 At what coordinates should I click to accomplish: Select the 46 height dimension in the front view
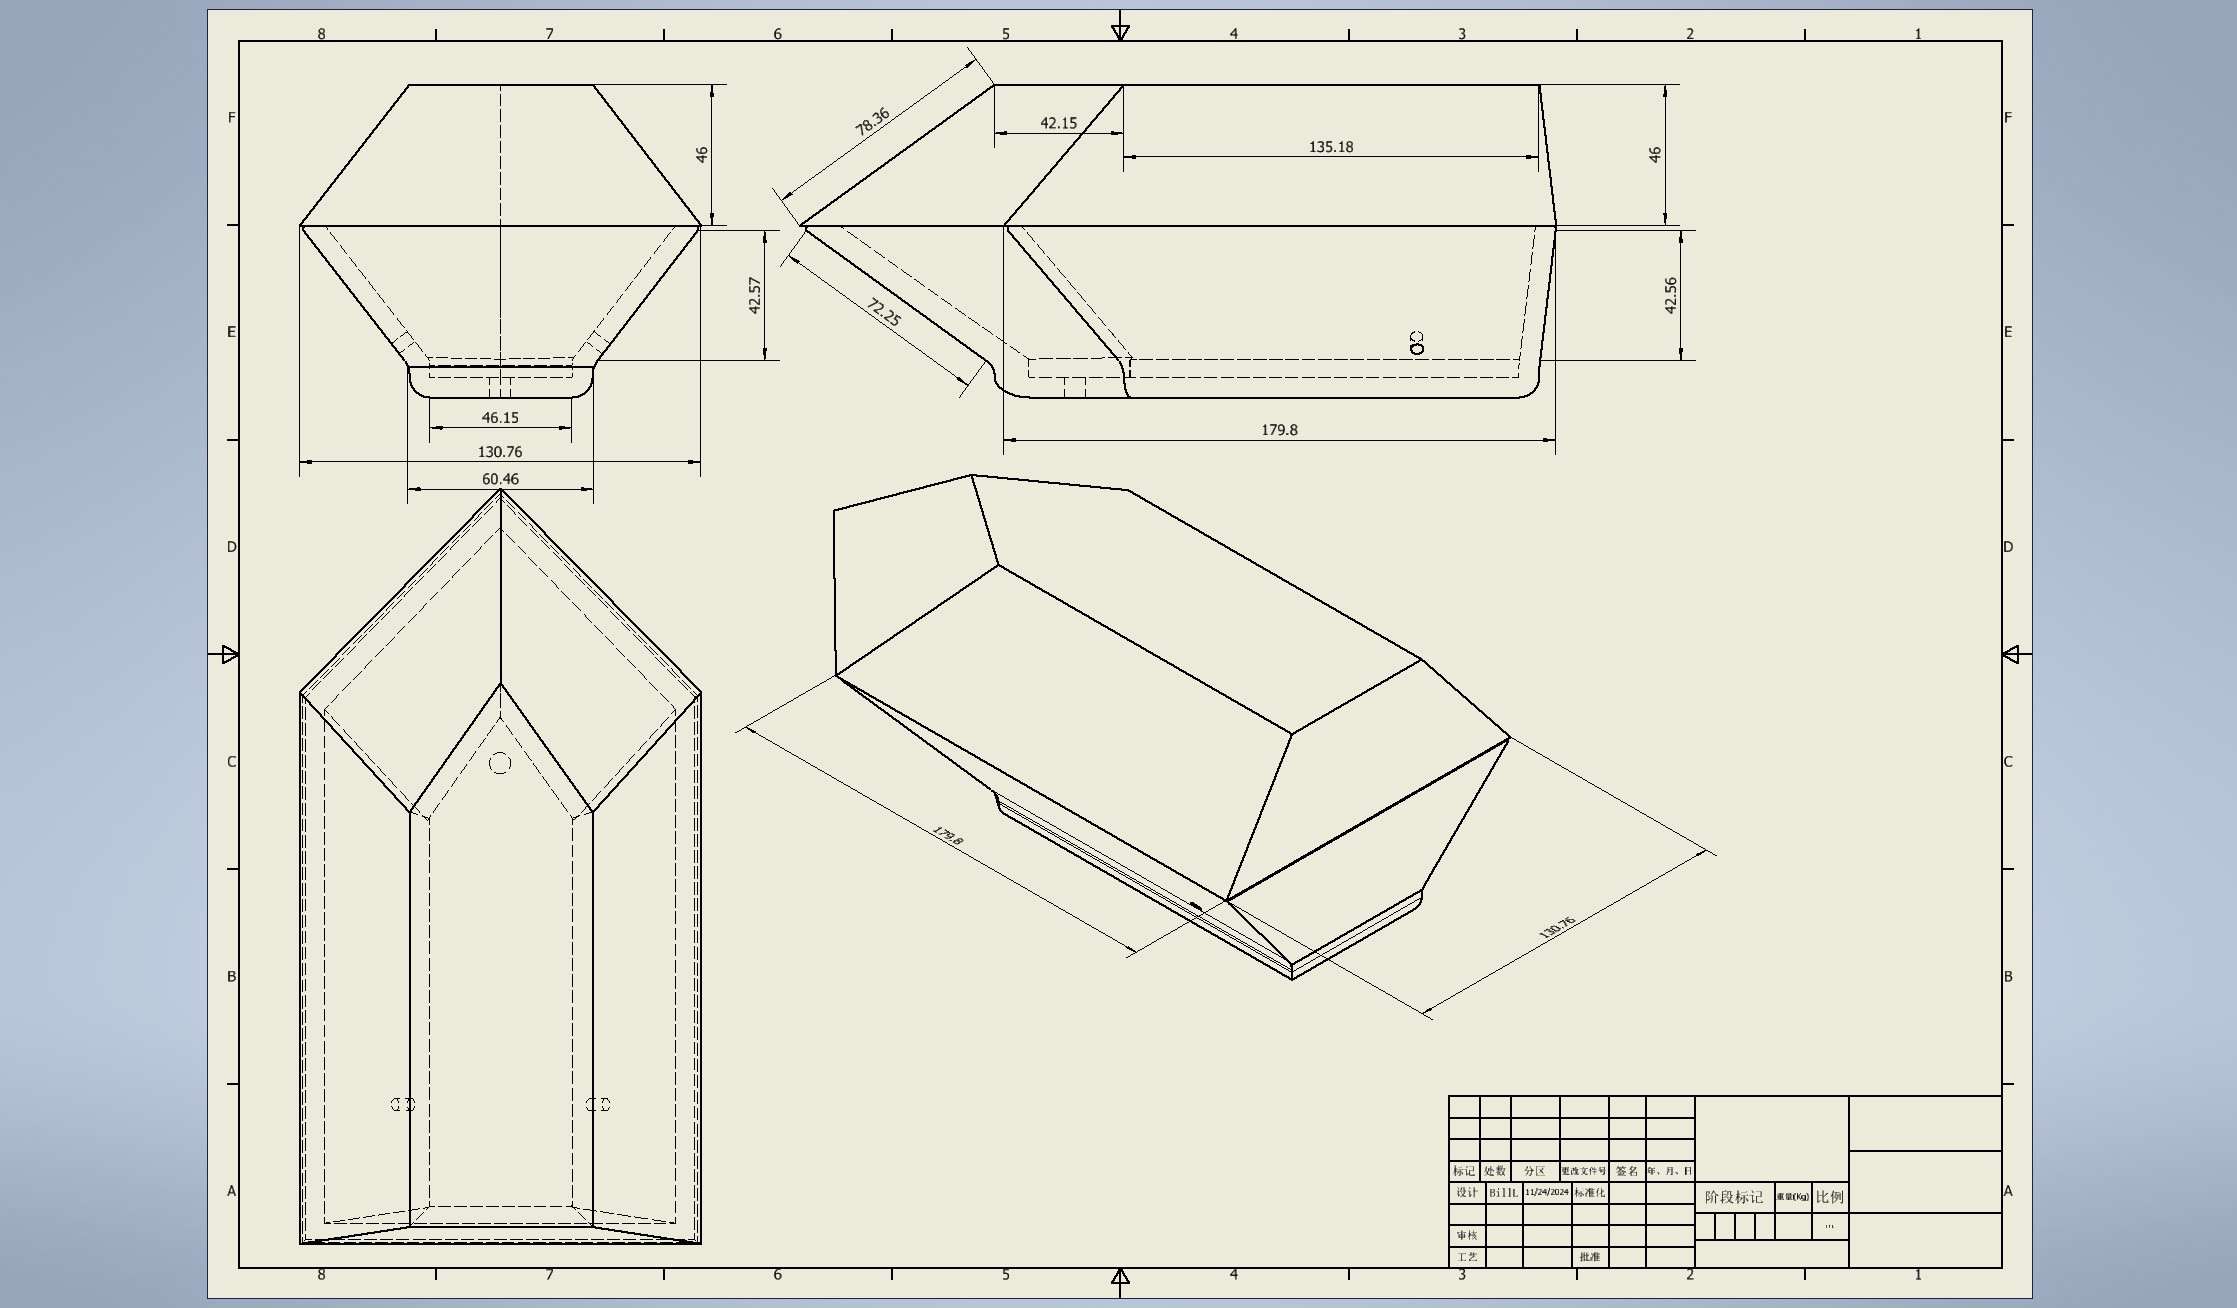[702, 155]
